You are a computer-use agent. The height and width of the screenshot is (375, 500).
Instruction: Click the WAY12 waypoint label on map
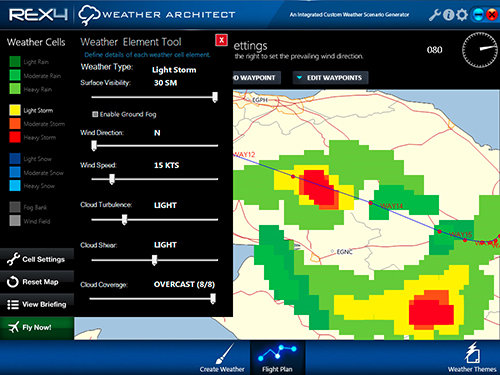coord(244,155)
